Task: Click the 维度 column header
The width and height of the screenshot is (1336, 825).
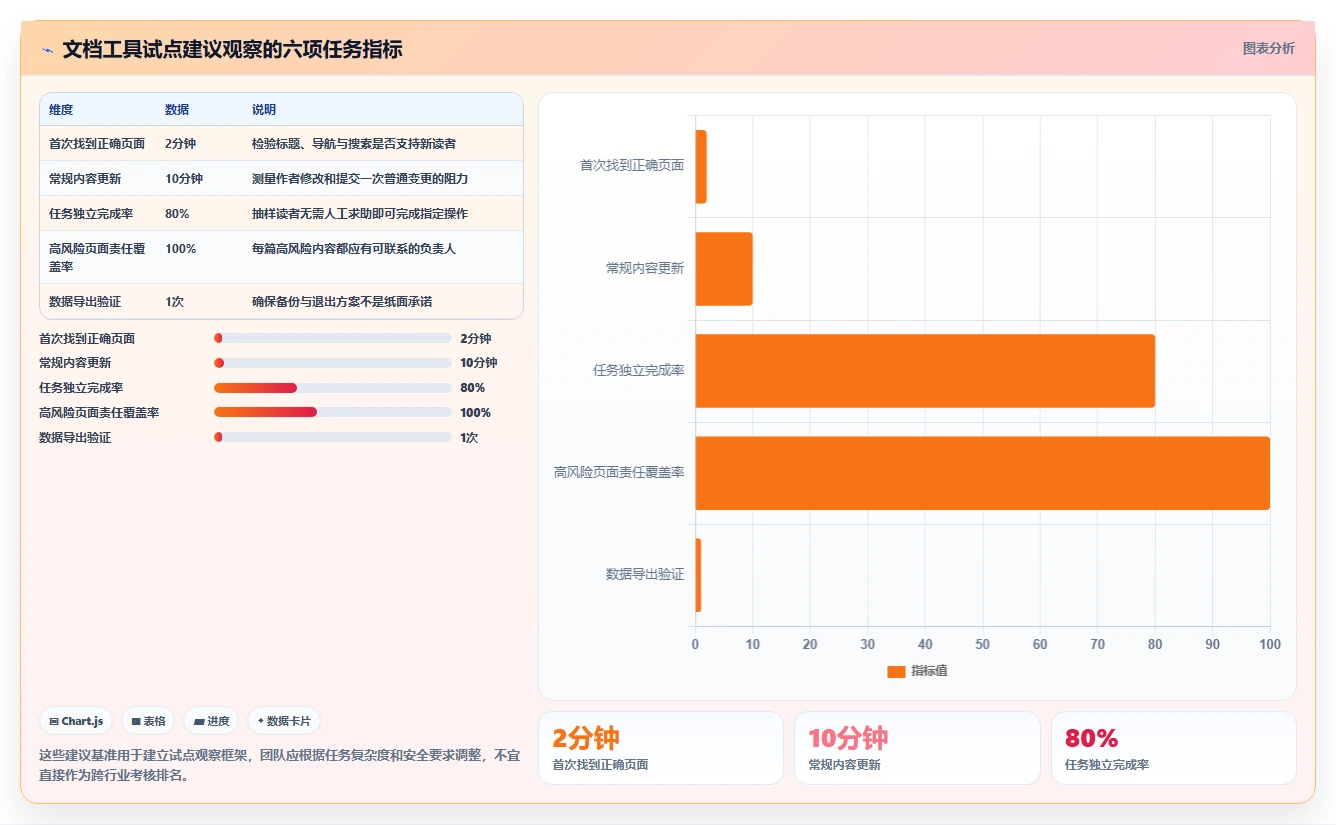Action: pos(61,109)
